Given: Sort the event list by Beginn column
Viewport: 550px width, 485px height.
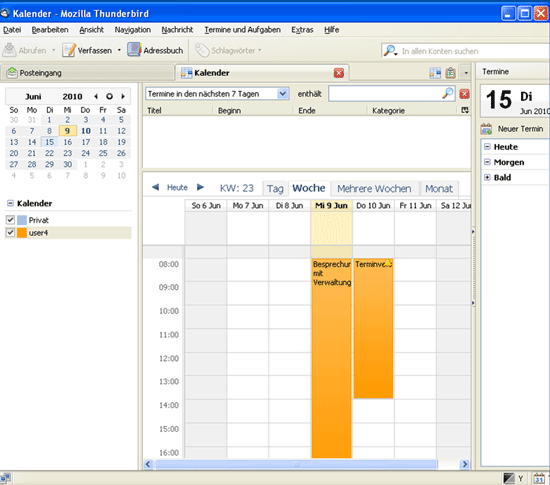Looking at the screenshot, I should click(x=253, y=110).
